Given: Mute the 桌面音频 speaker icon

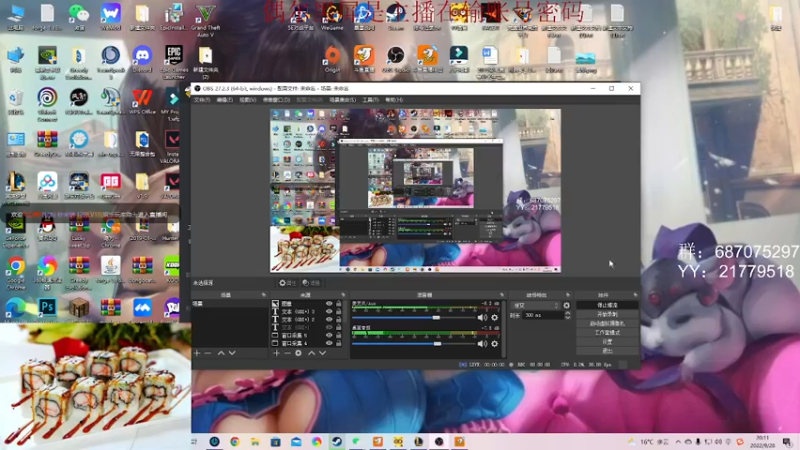Looking at the screenshot, I should [482, 344].
